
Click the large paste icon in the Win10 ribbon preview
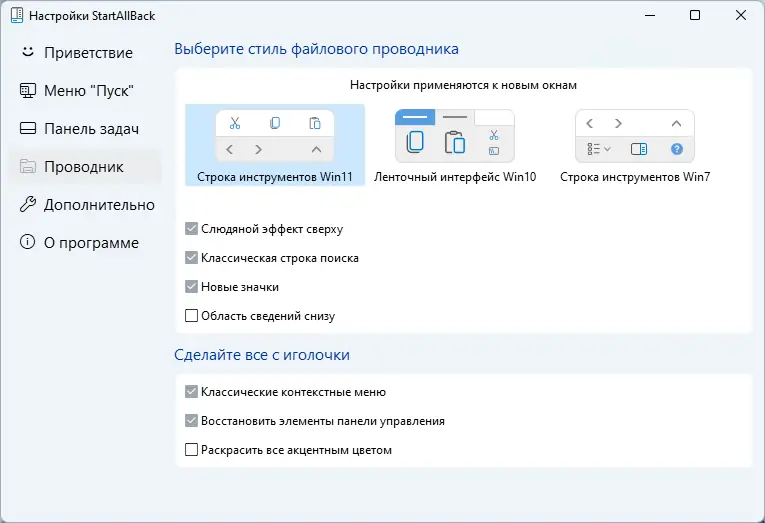pos(455,142)
